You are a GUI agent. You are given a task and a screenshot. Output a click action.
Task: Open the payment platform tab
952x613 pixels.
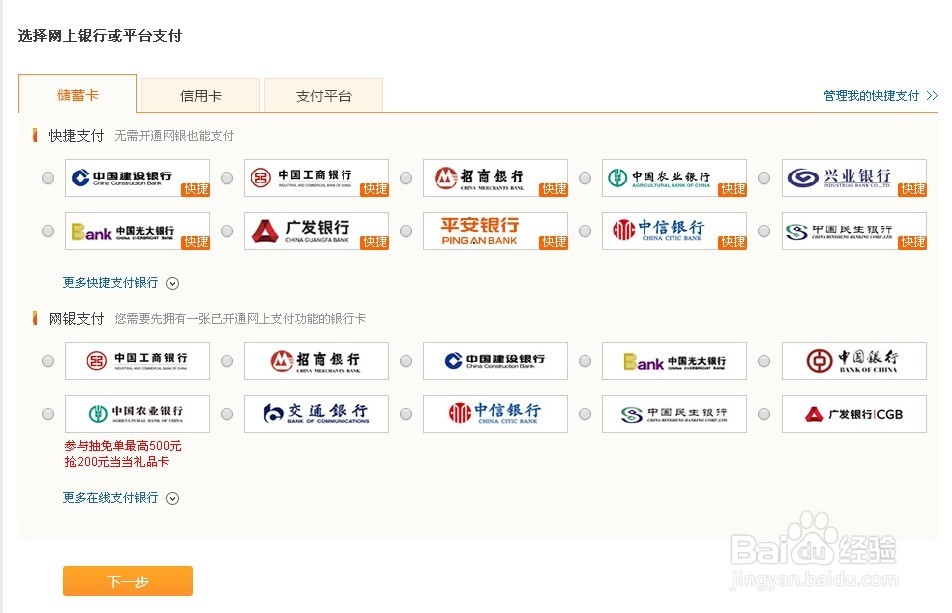(321, 94)
